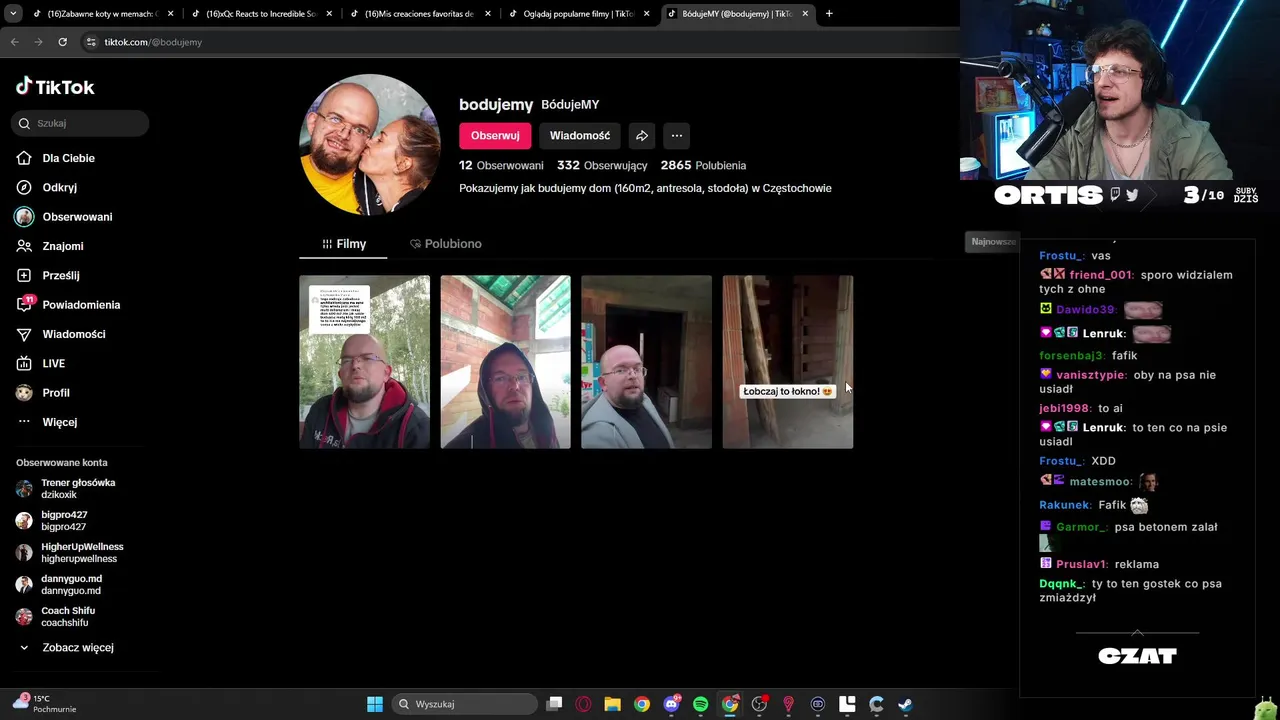Open followed account HigherUpWellness
1280x720 pixels.
click(82, 552)
